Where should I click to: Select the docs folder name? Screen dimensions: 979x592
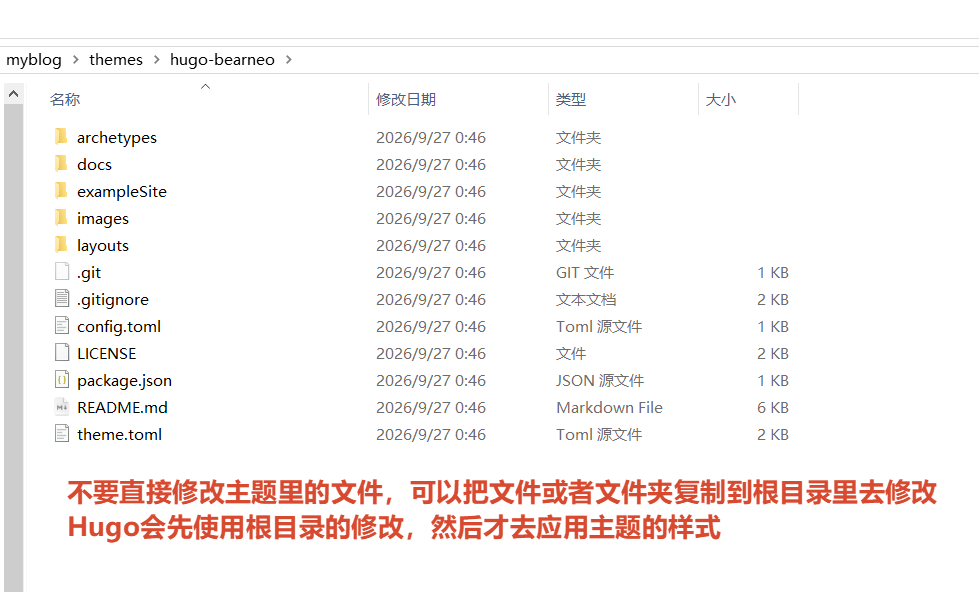94,164
